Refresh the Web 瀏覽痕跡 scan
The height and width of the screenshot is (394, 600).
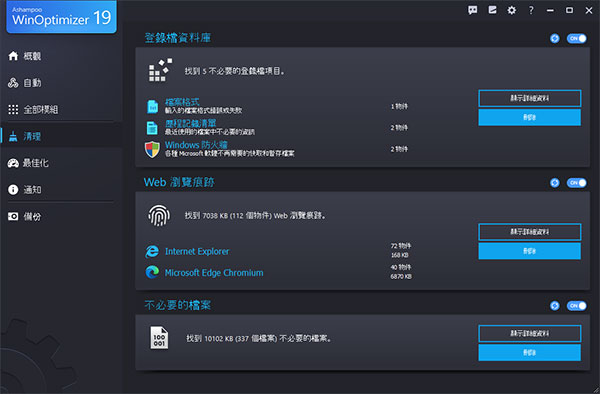click(x=555, y=183)
